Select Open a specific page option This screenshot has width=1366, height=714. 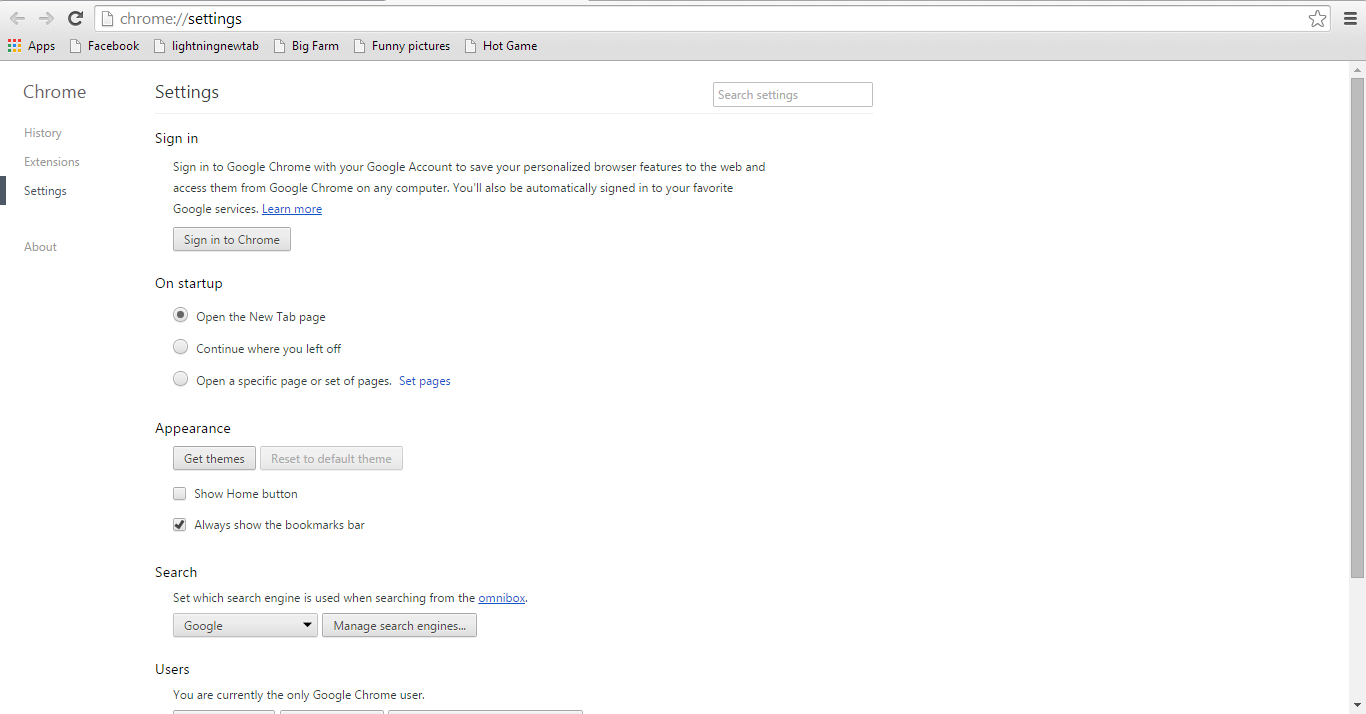point(180,379)
